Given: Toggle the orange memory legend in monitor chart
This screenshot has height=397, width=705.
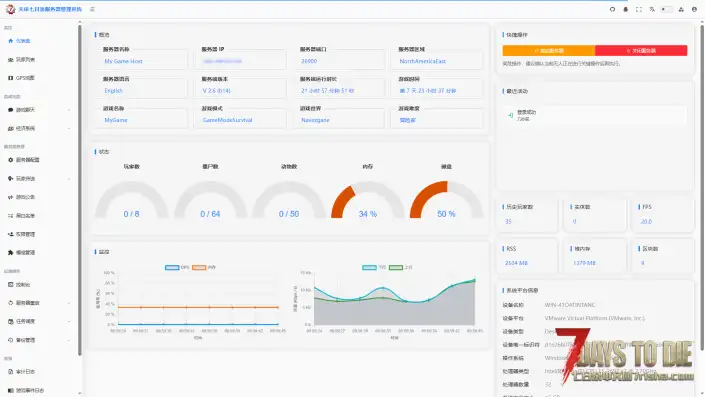Looking at the screenshot, I should (x=204, y=268).
